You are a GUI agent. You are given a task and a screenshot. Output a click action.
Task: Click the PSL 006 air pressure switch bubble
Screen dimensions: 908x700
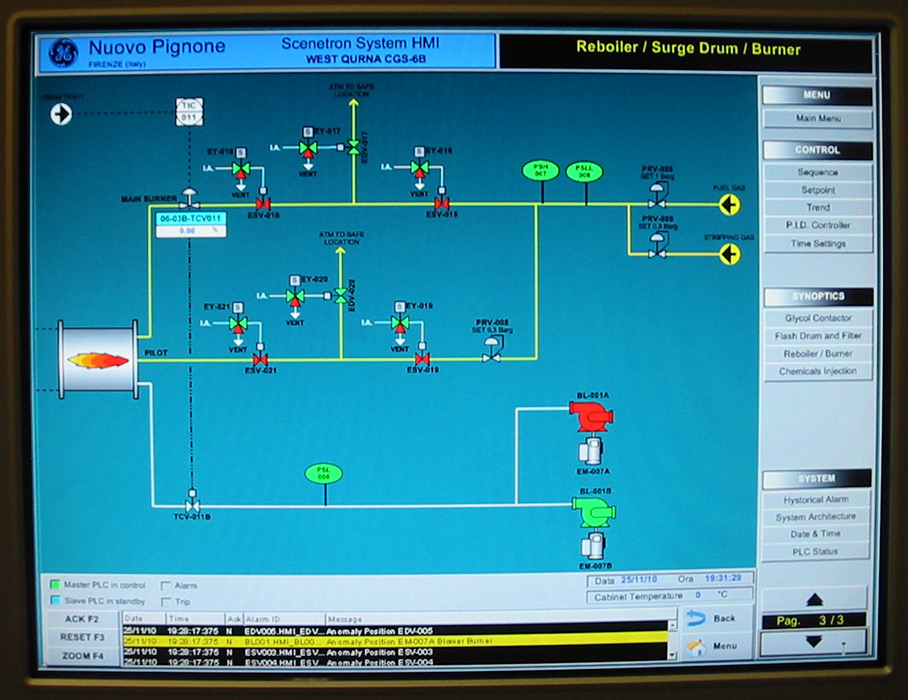(x=324, y=474)
